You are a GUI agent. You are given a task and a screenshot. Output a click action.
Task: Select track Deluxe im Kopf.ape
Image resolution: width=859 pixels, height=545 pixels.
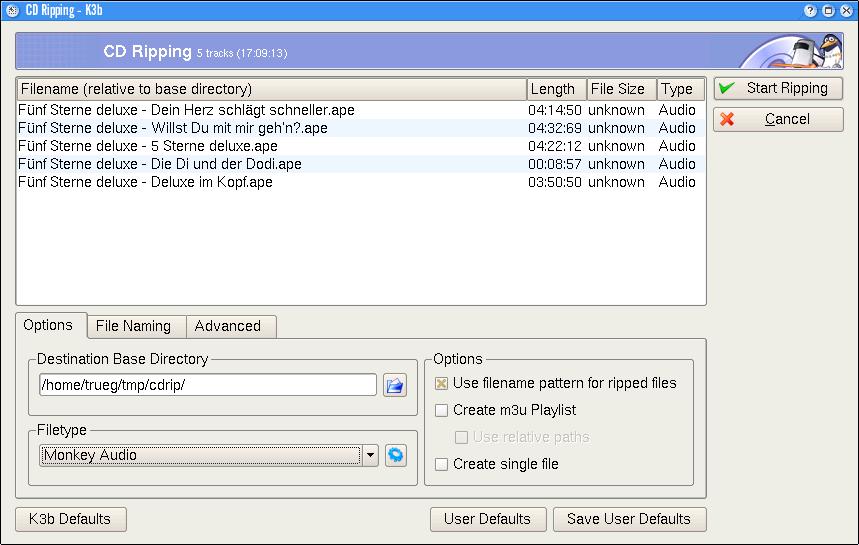coord(145,182)
